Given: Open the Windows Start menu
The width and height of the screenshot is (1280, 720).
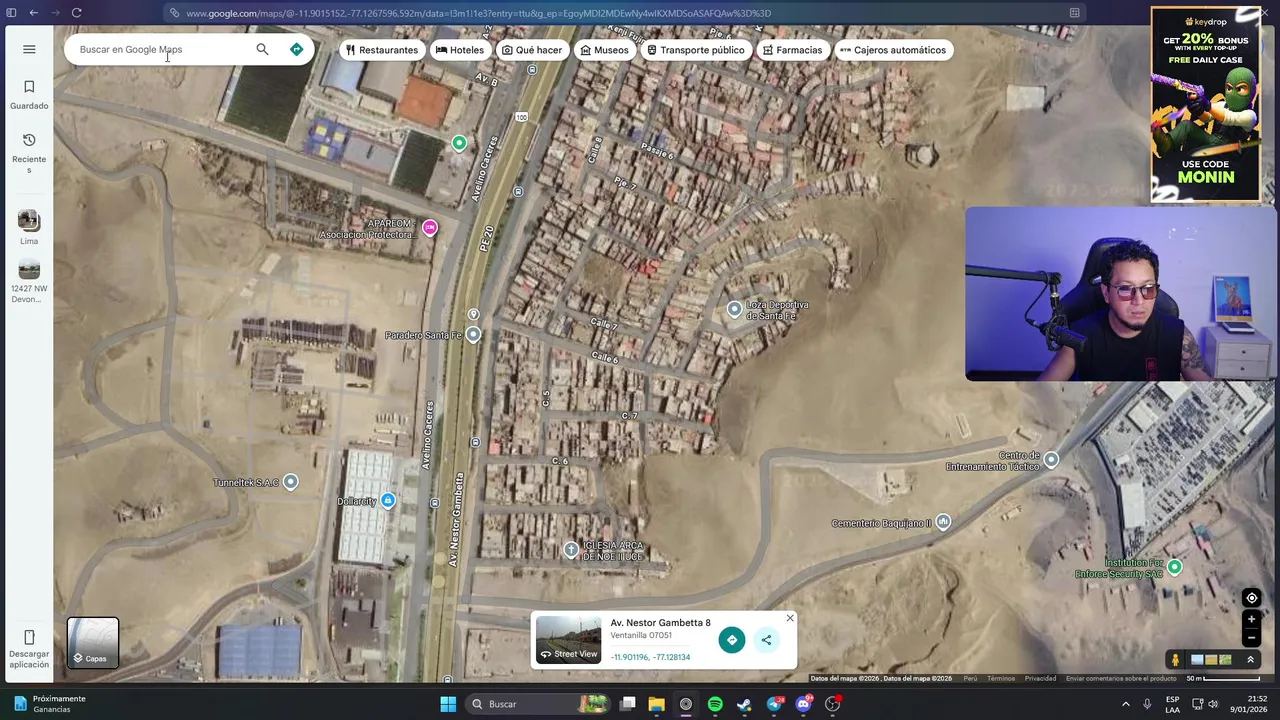Looking at the screenshot, I should pos(448,704).
